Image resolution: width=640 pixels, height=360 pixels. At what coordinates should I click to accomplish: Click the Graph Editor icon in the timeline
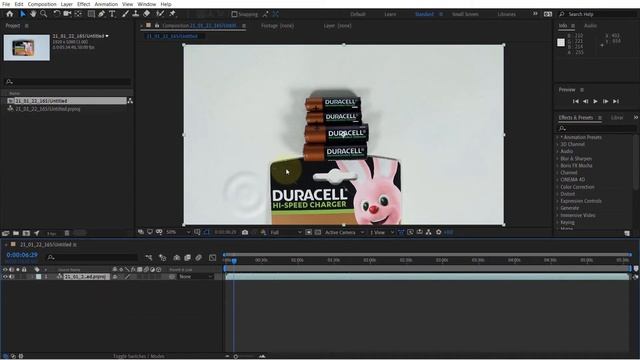[x=213, y=258]
